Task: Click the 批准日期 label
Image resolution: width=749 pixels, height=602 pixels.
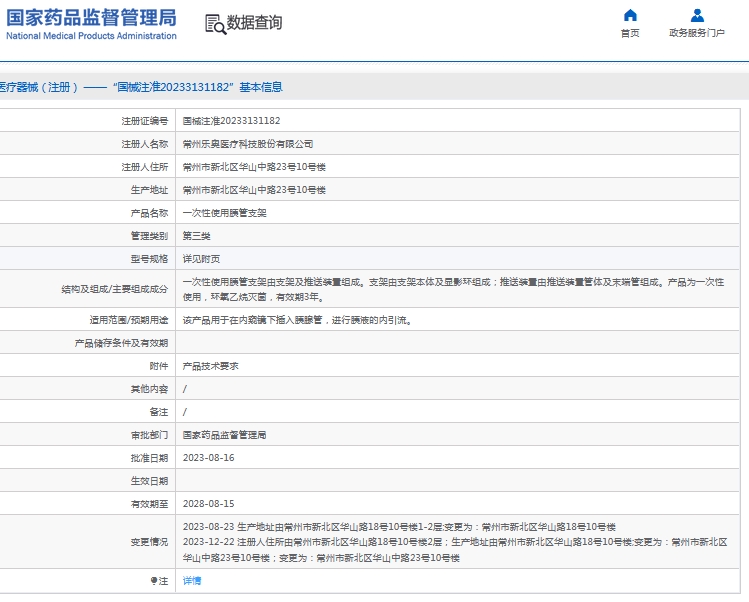Action: pyautogui.click(x=150, y=458)
